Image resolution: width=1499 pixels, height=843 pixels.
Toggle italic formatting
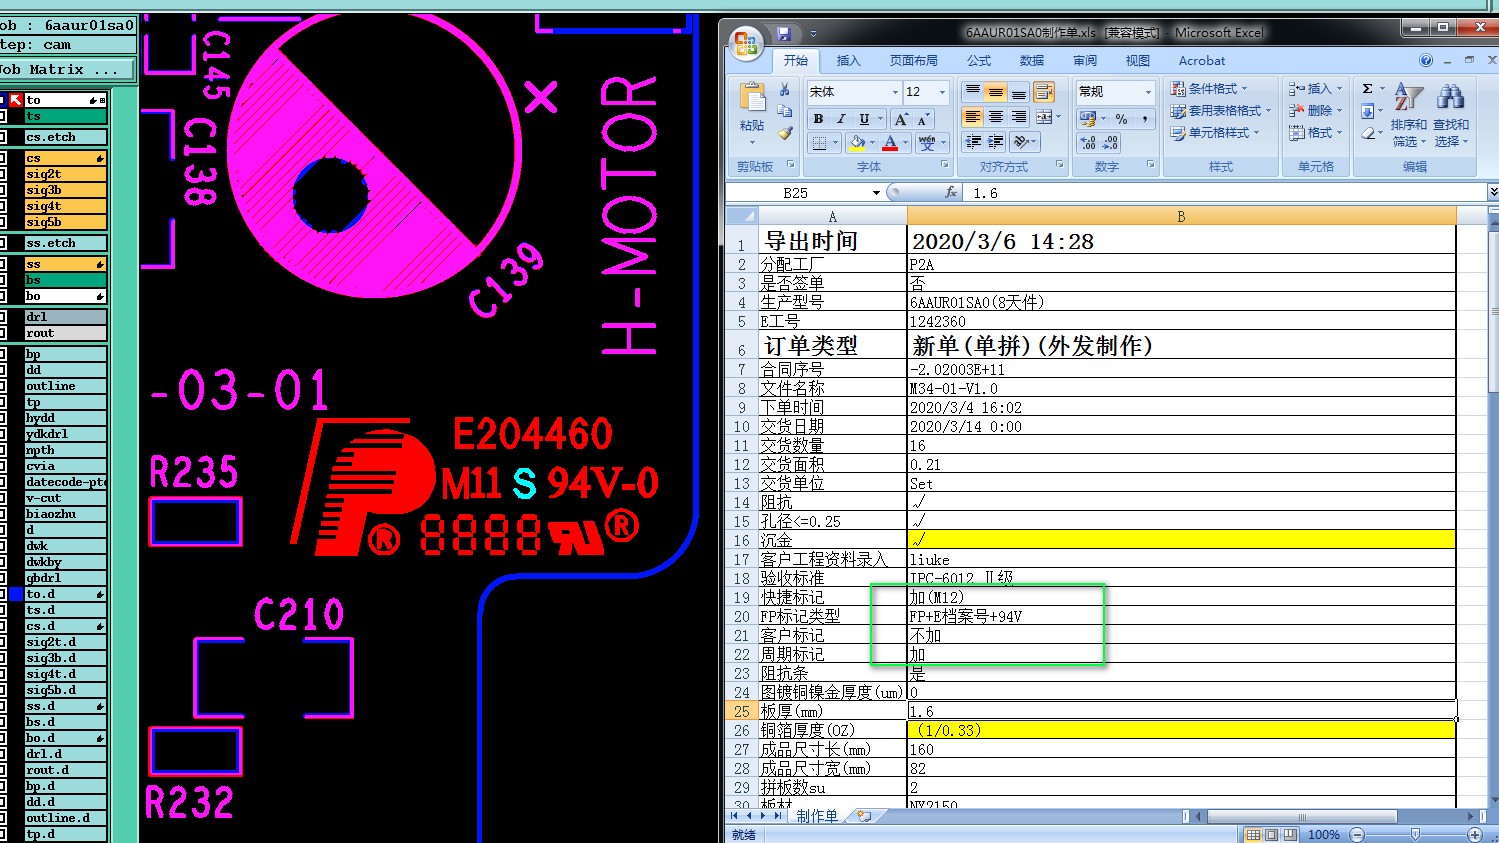point(841,119)
